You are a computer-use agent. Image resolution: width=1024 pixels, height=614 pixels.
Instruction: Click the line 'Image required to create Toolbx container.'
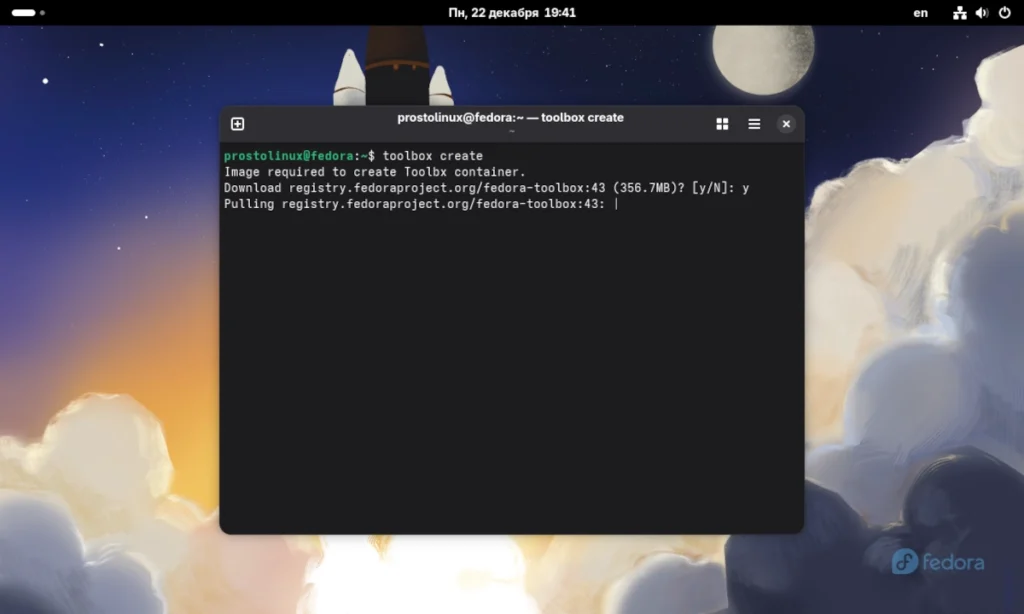click(375, 172)
